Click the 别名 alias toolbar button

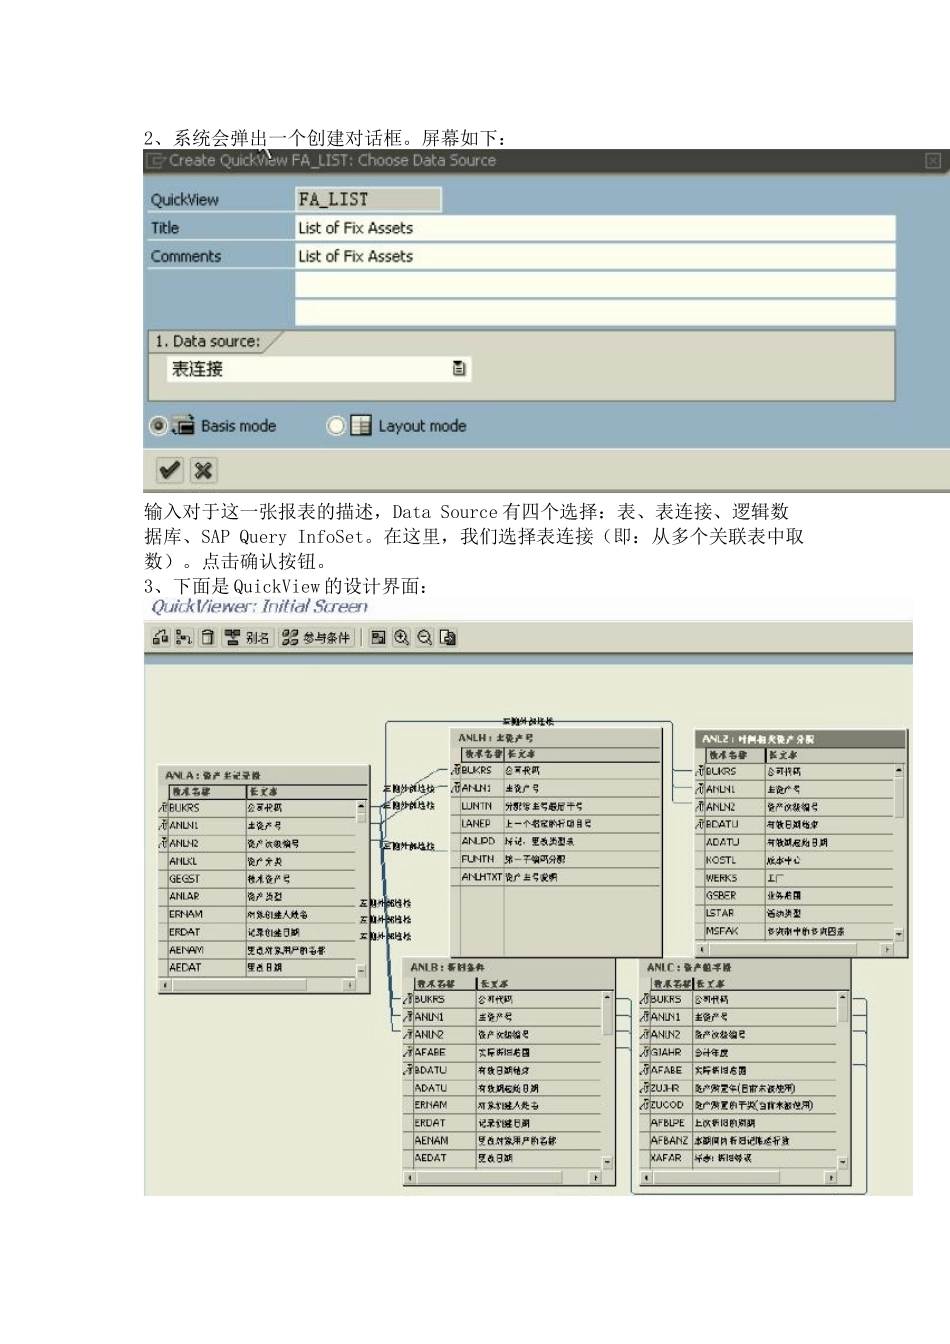pos(247,637)
